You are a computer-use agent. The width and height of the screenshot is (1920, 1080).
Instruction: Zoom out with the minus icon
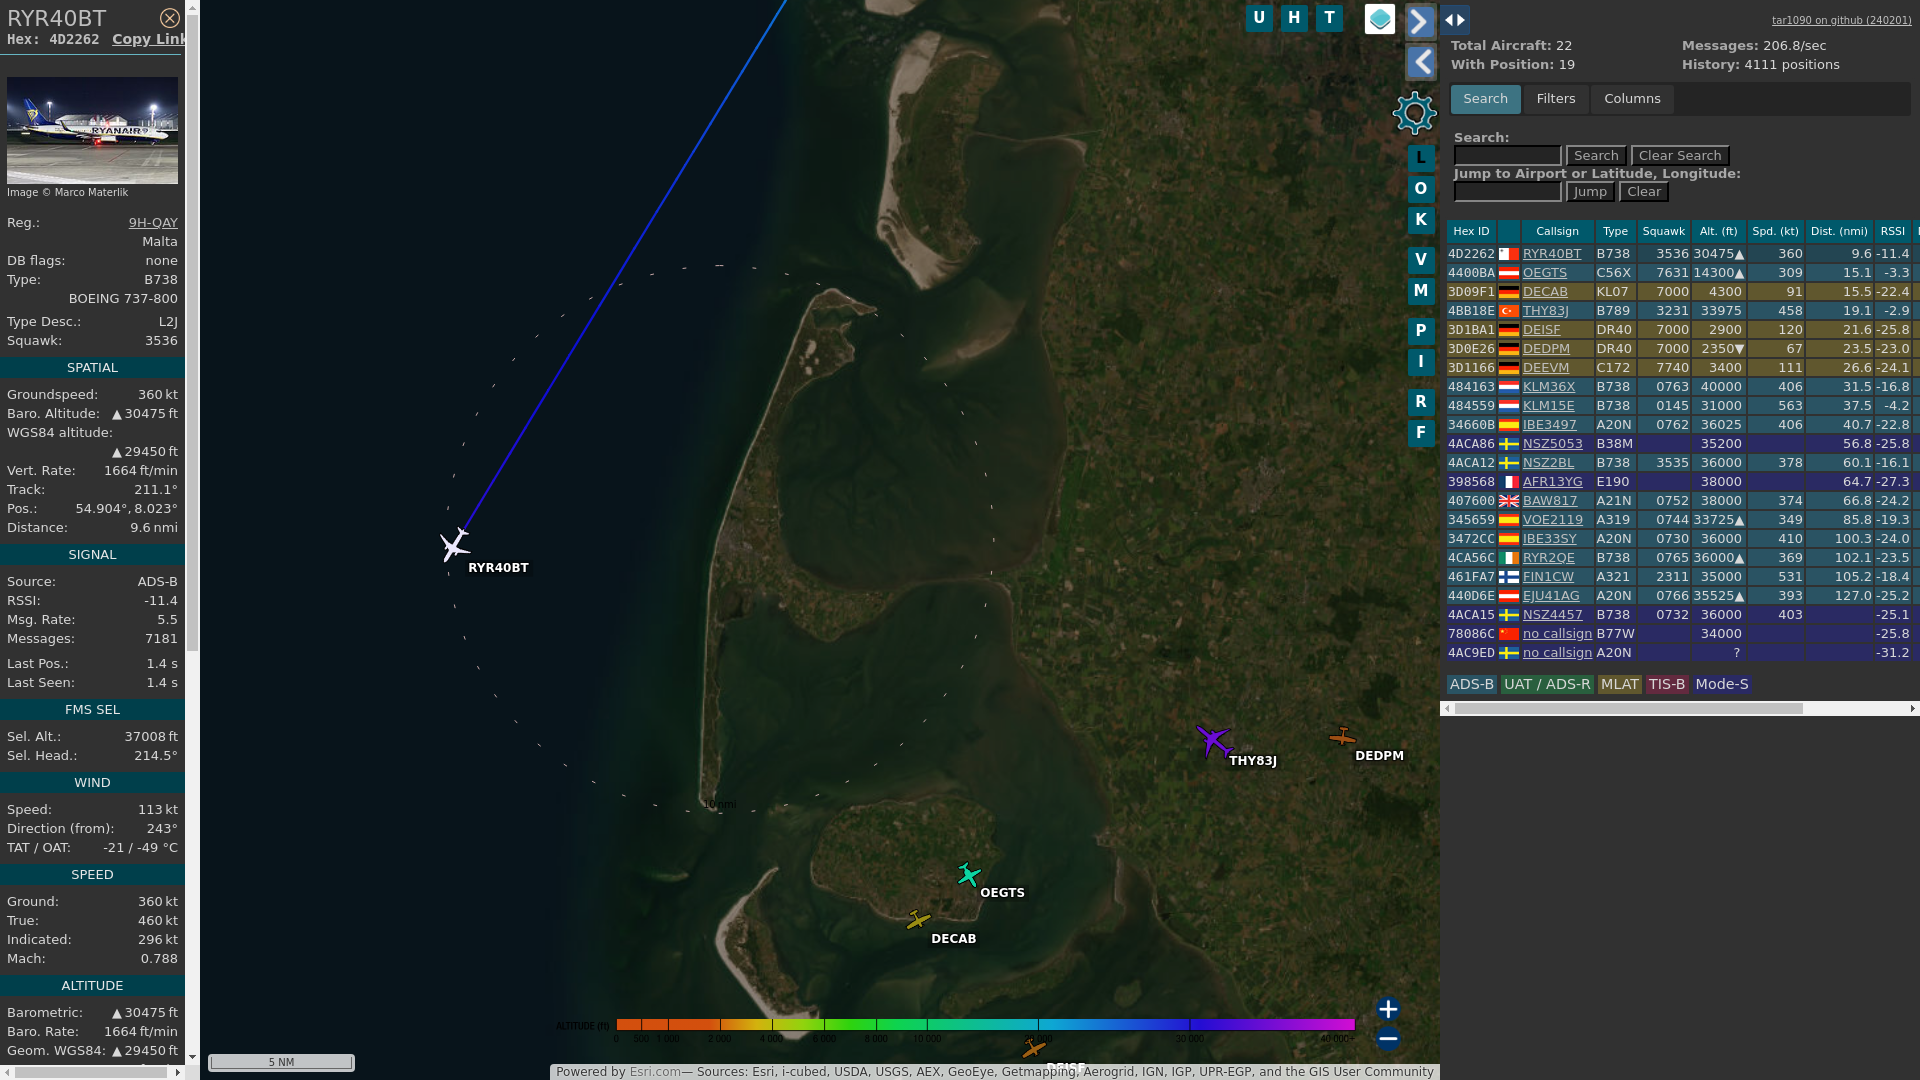(x=1388, y=1039)
